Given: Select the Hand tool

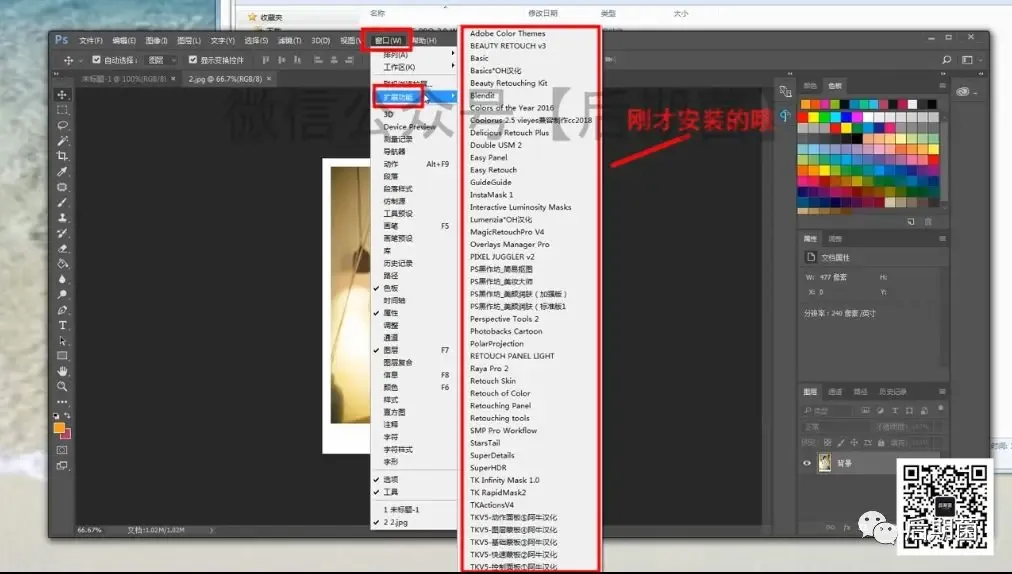Looking at the screenshot, I should coord(62,371).
